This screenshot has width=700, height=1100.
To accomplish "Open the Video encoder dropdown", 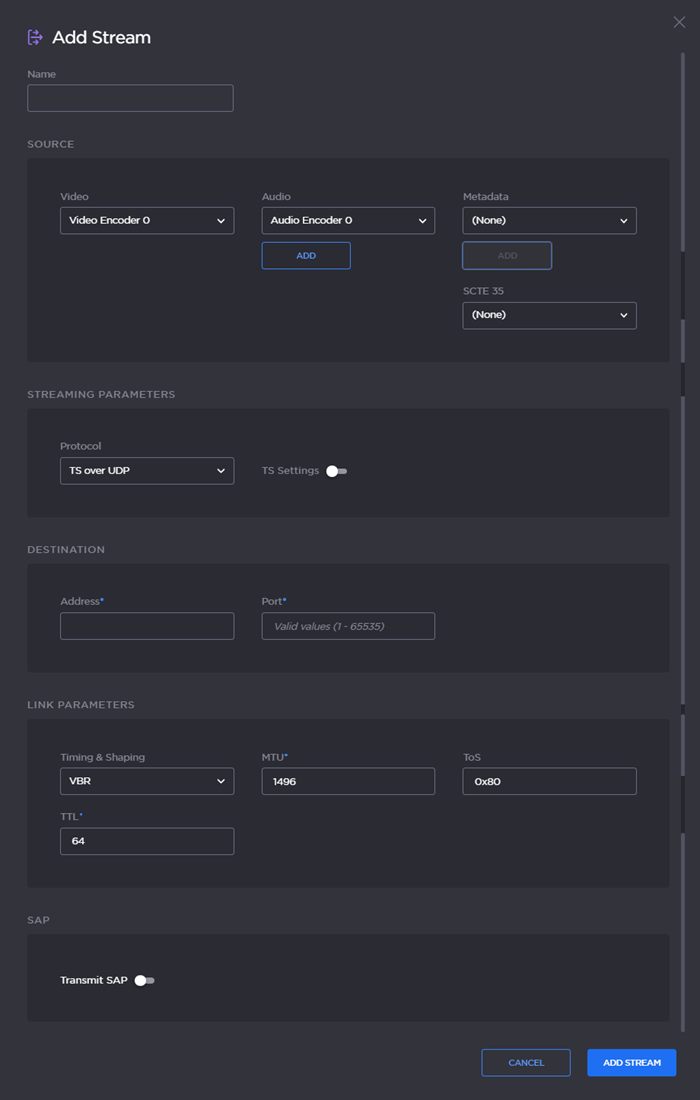I will (x=147, y=220).
